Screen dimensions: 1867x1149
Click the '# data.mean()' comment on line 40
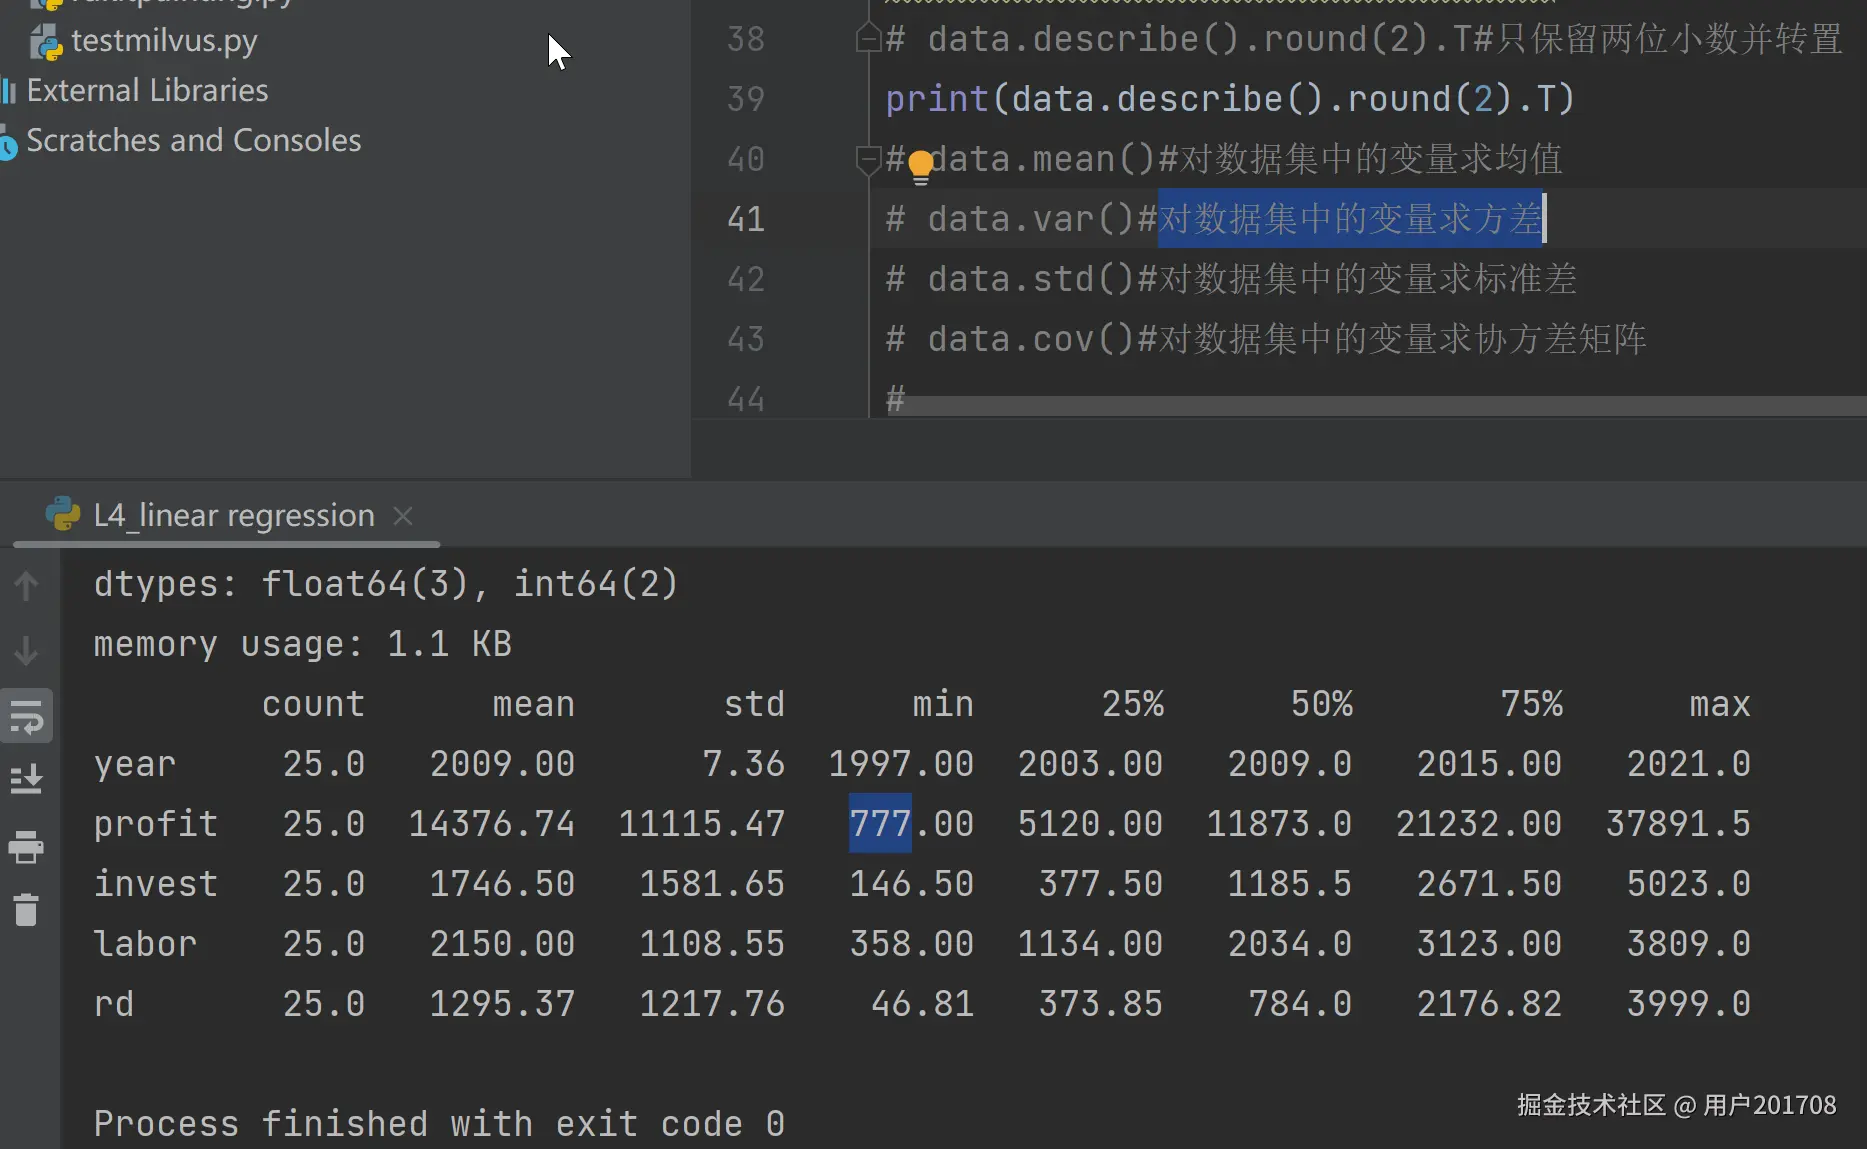(1224, 159)
